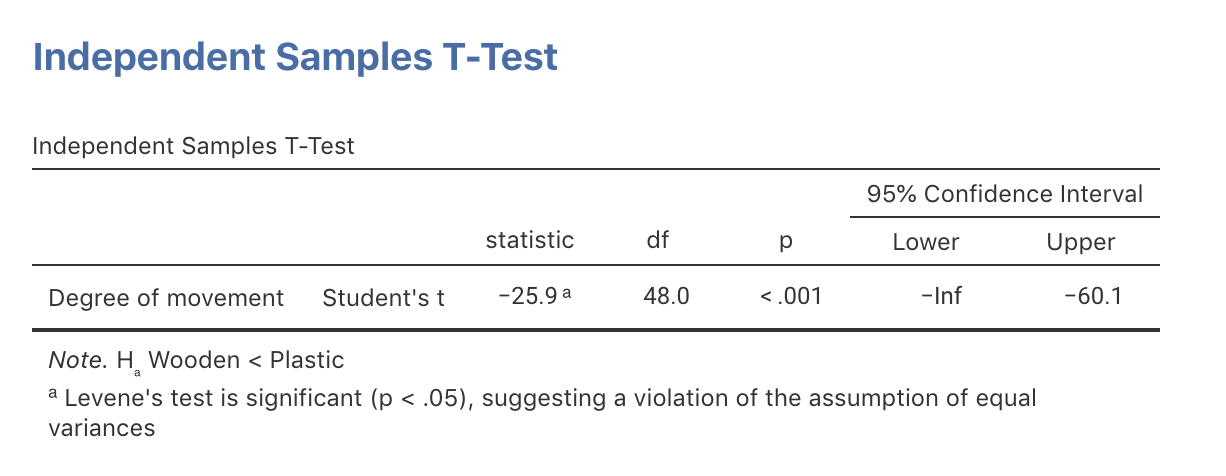
Task: Select the Lower column header
Action: [925, 241]
